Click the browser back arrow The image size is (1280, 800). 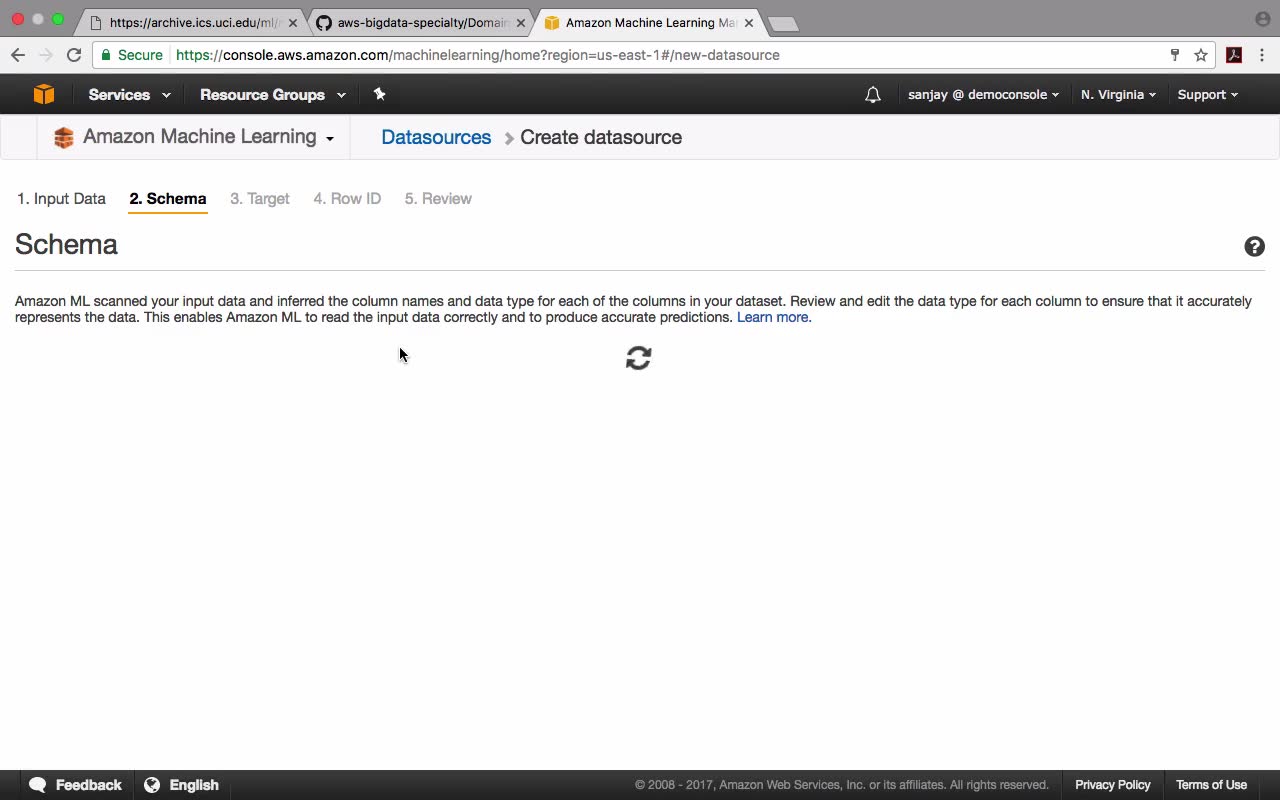tap(18, 55)
